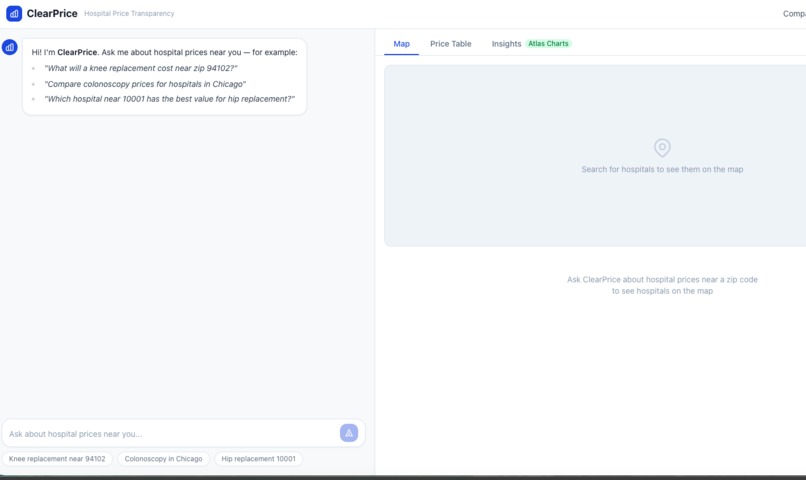The image size is (806, 480).
Task: Click example 'Which hospital near 10001 has the best value'
Action: coord(170,99)
